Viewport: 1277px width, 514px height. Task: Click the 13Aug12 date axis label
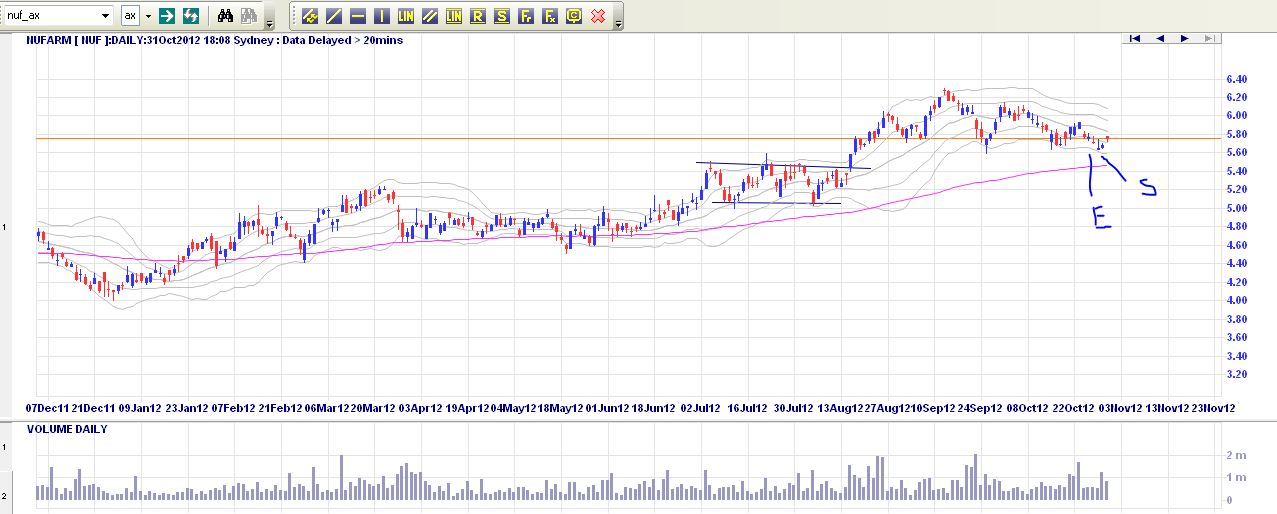click(x=841, y=408)
